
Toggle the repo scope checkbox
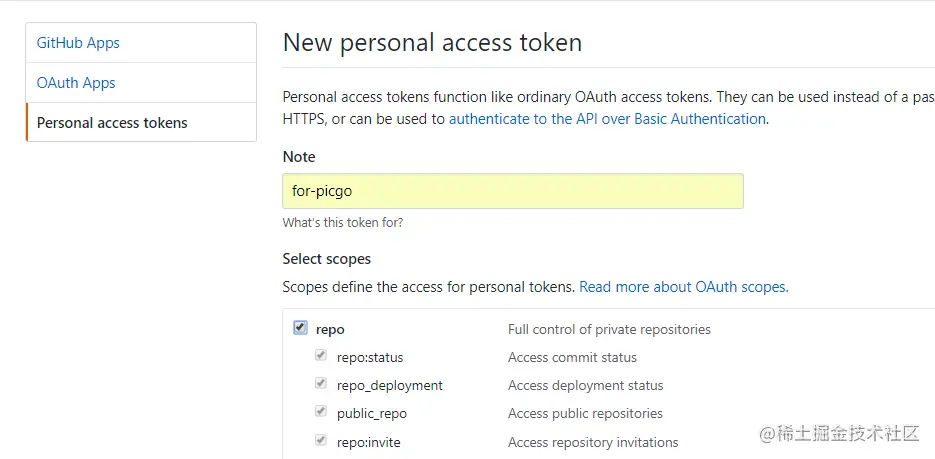click(x=300, y=328)
